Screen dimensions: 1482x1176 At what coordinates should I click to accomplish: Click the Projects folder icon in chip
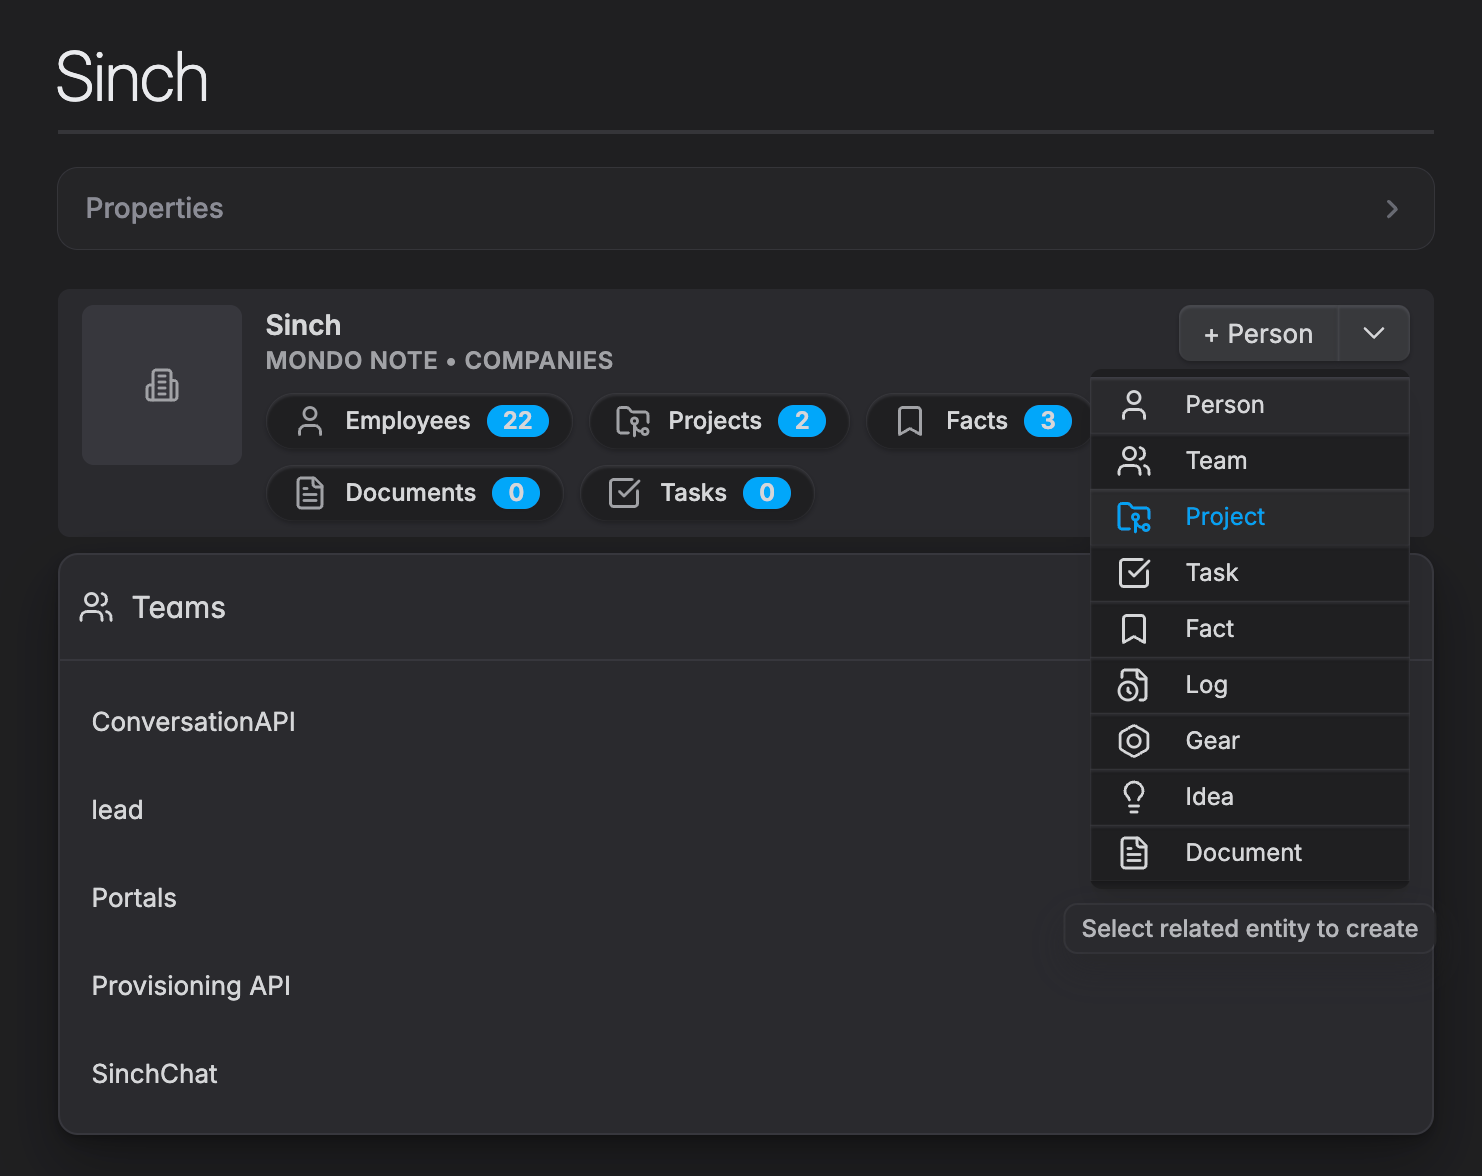[633, 421]
